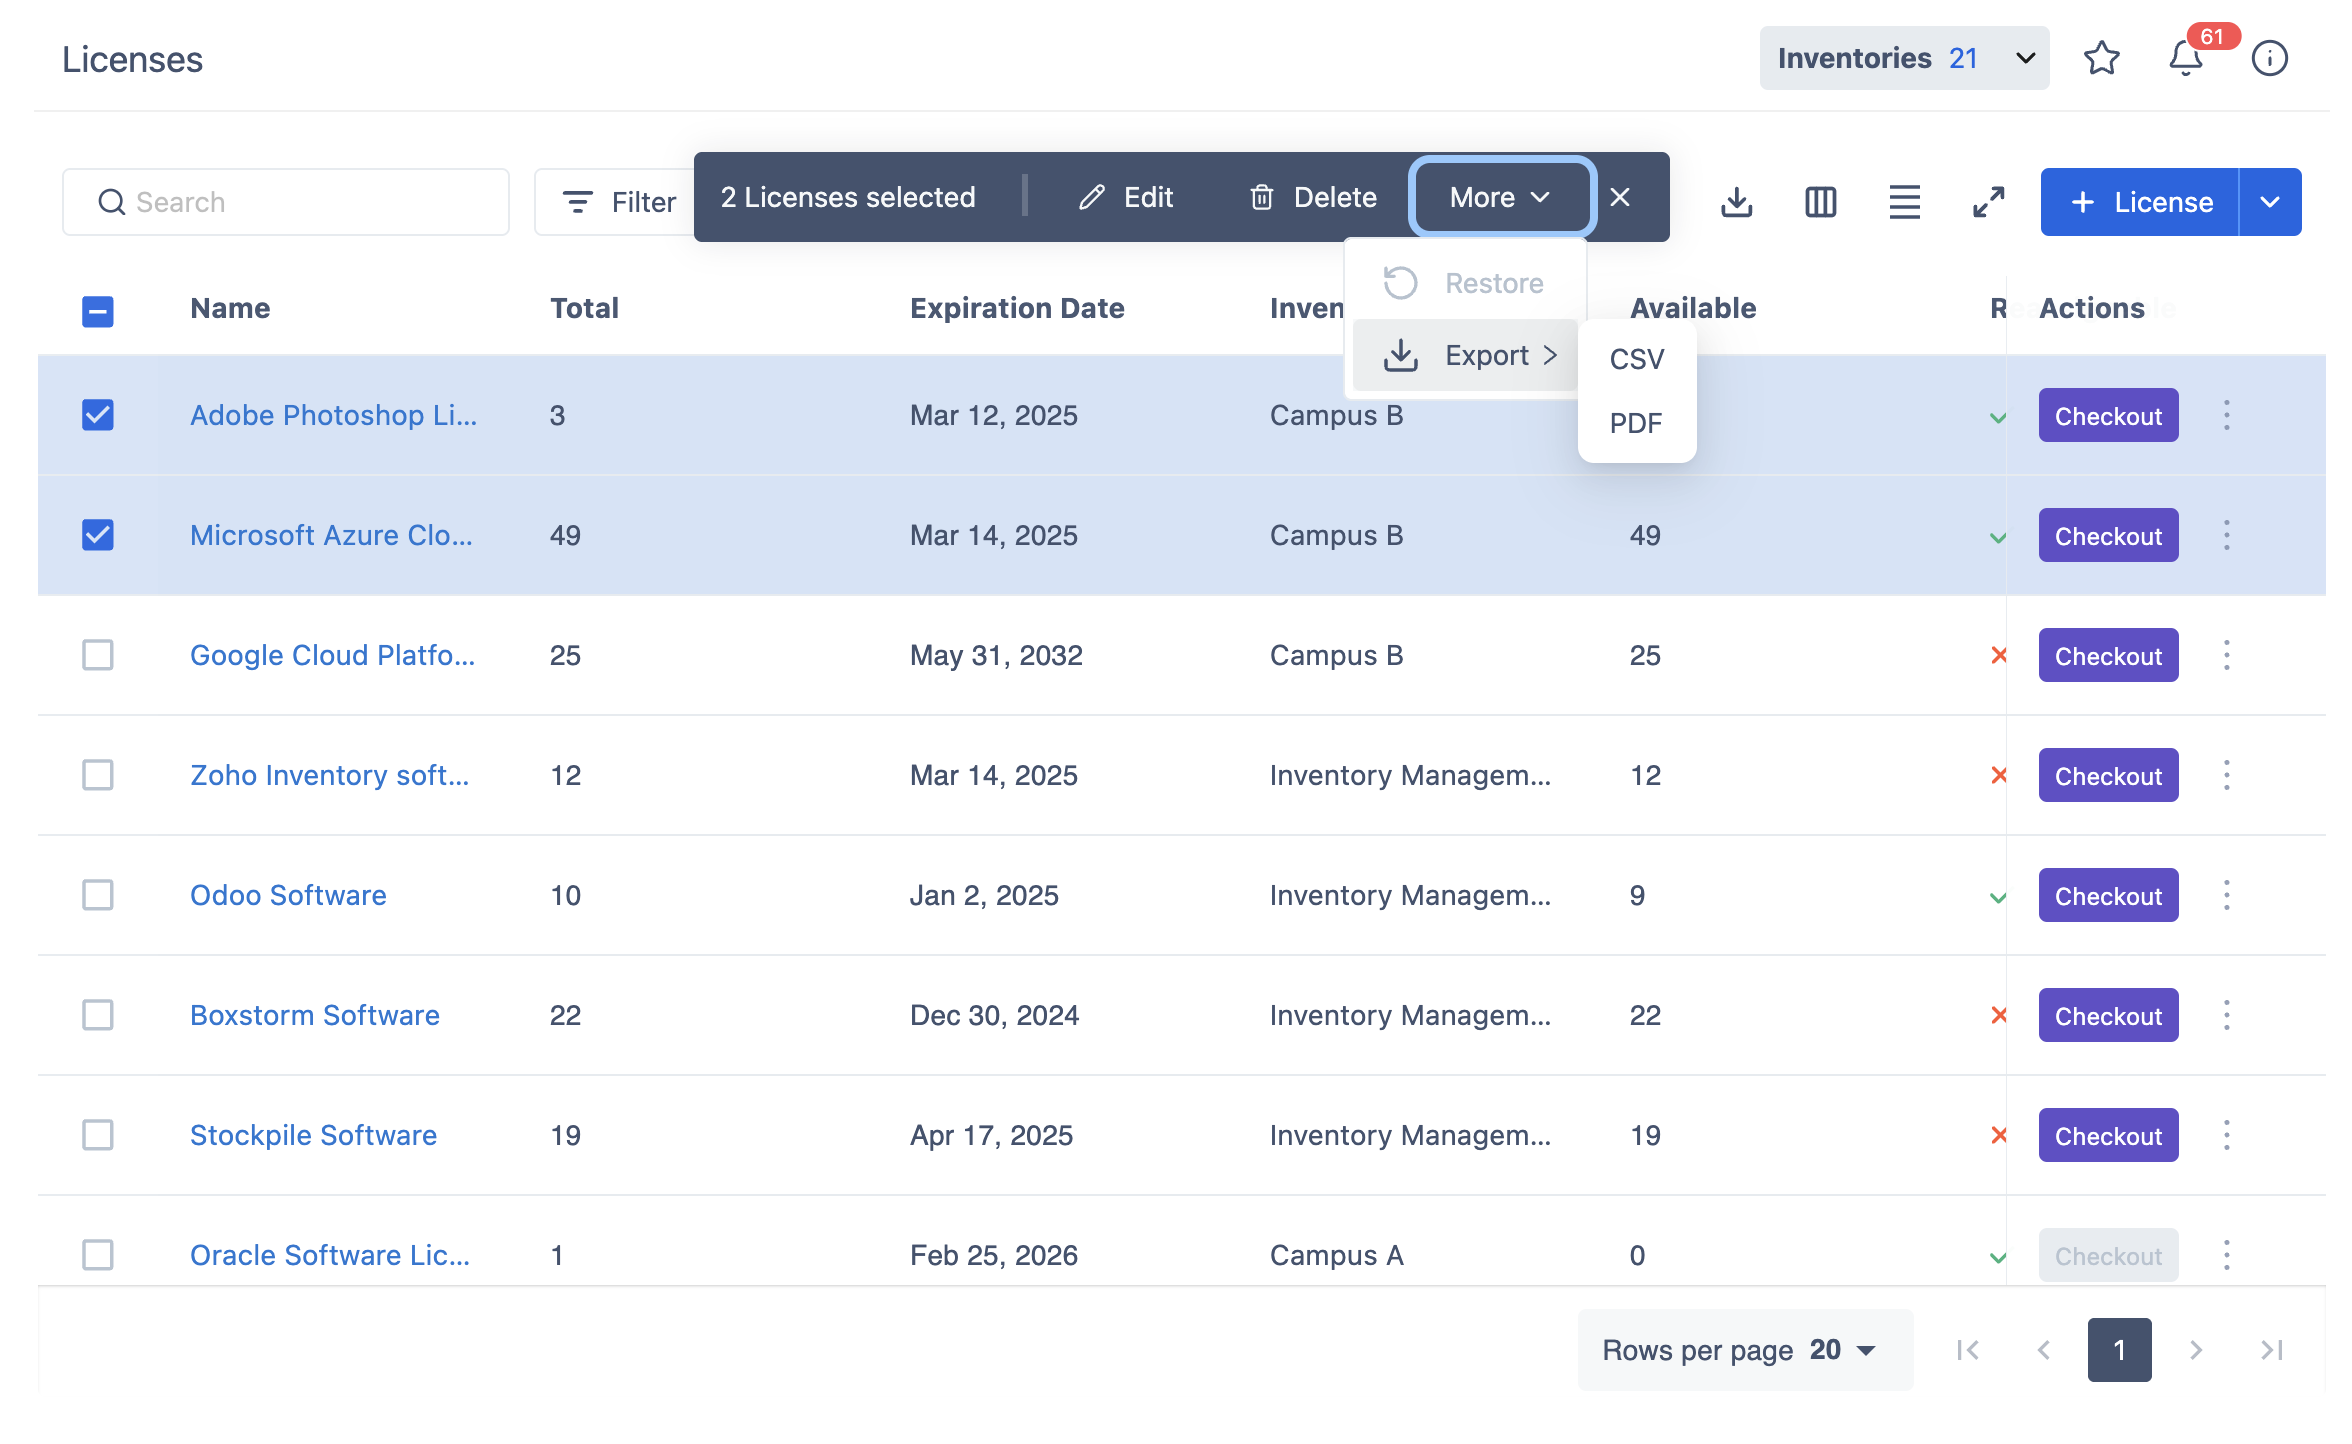Image resolution: width=2352 pixels, height=1444 pixels.
Task: Click Checkout for Zoho Inventory software
Action: coord(2108,776)
